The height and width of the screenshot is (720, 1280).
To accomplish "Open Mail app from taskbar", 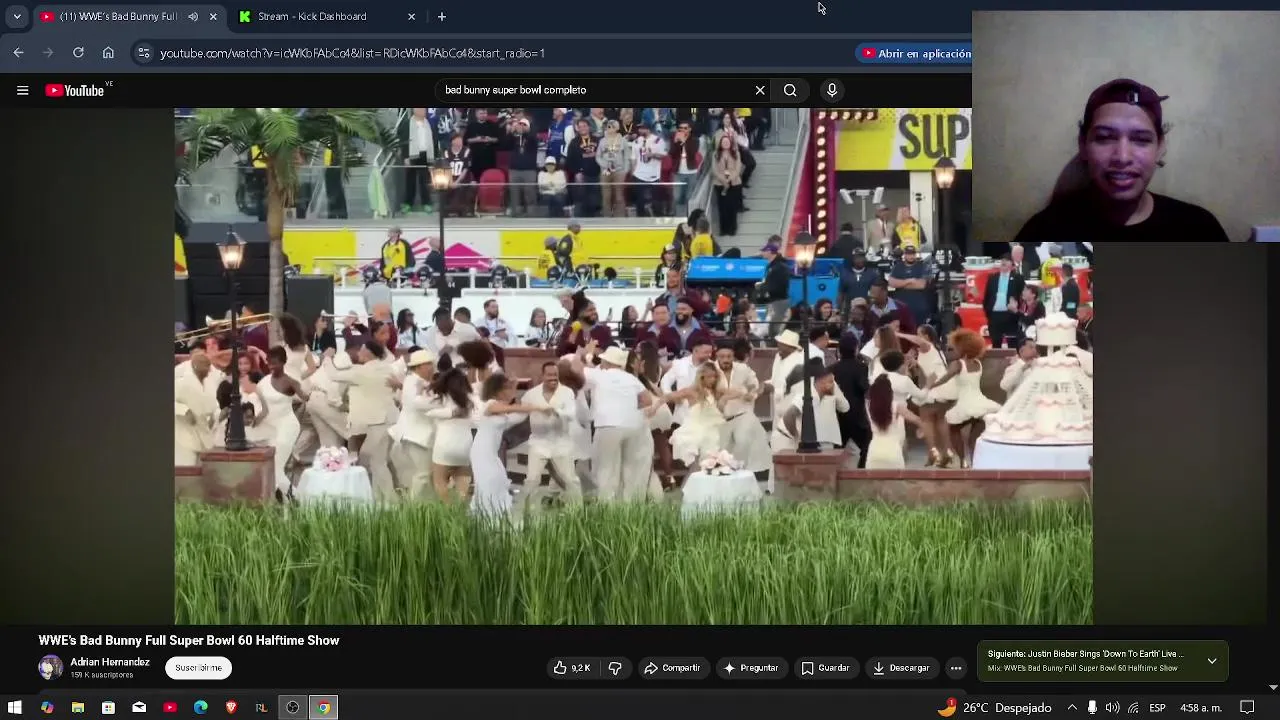I will click(139, 708).
